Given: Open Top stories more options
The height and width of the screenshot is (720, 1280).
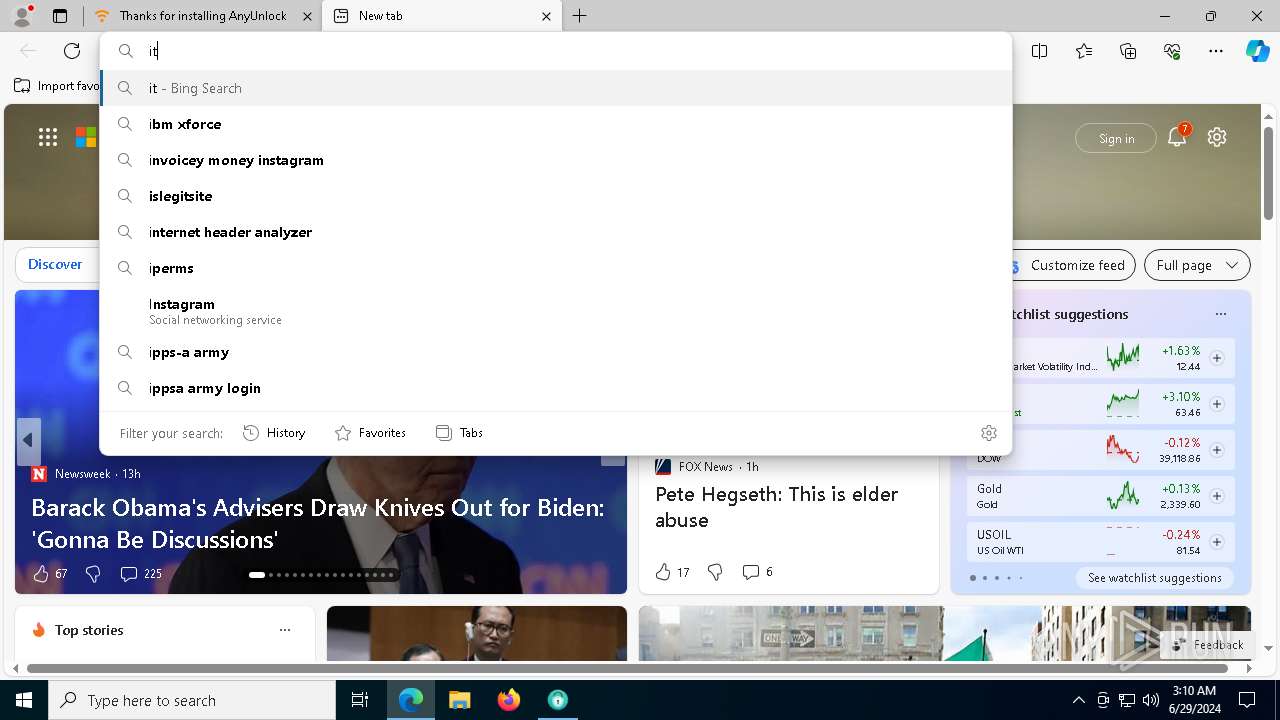Looking at the screenshot, I should click(x=285, y=630).
